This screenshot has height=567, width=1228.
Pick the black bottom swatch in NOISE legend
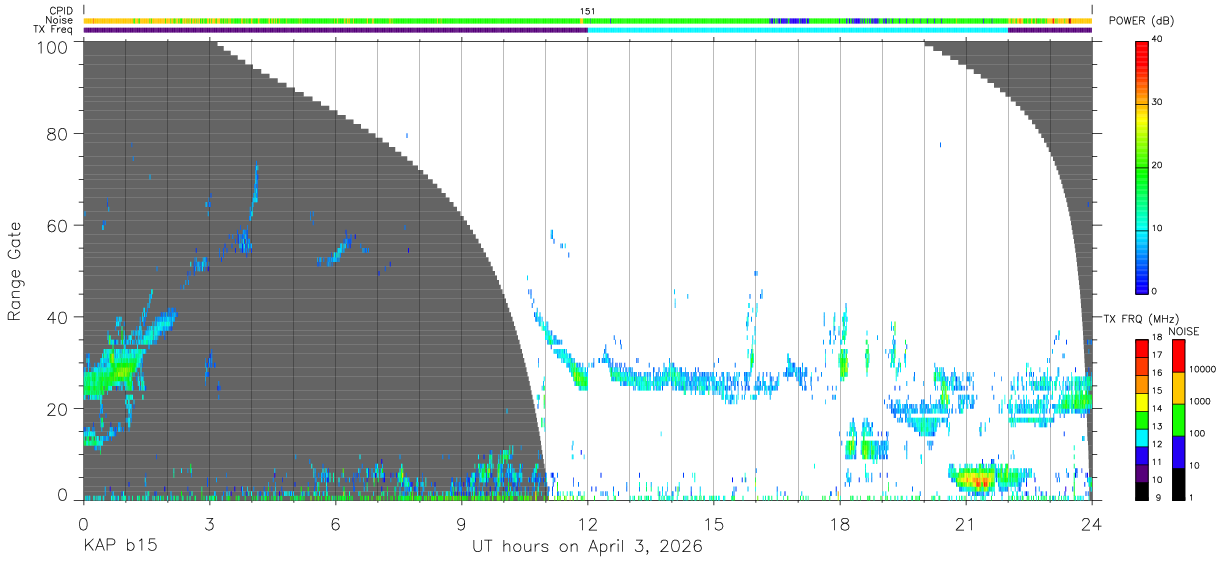pos(1179,482)
